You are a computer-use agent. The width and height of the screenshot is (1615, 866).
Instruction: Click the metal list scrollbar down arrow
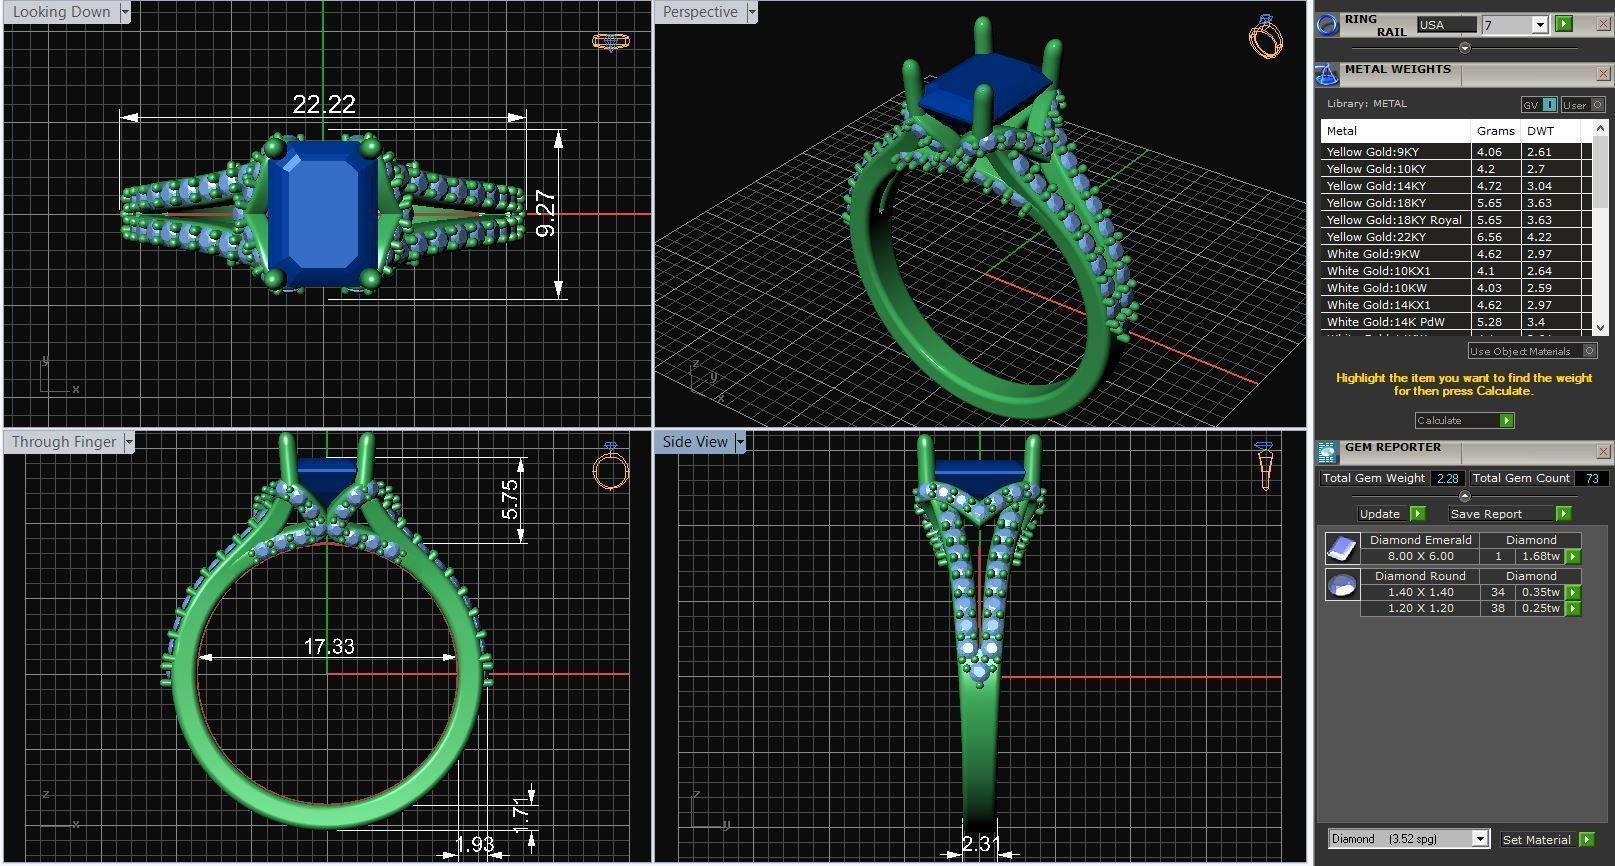point(1600,327)
